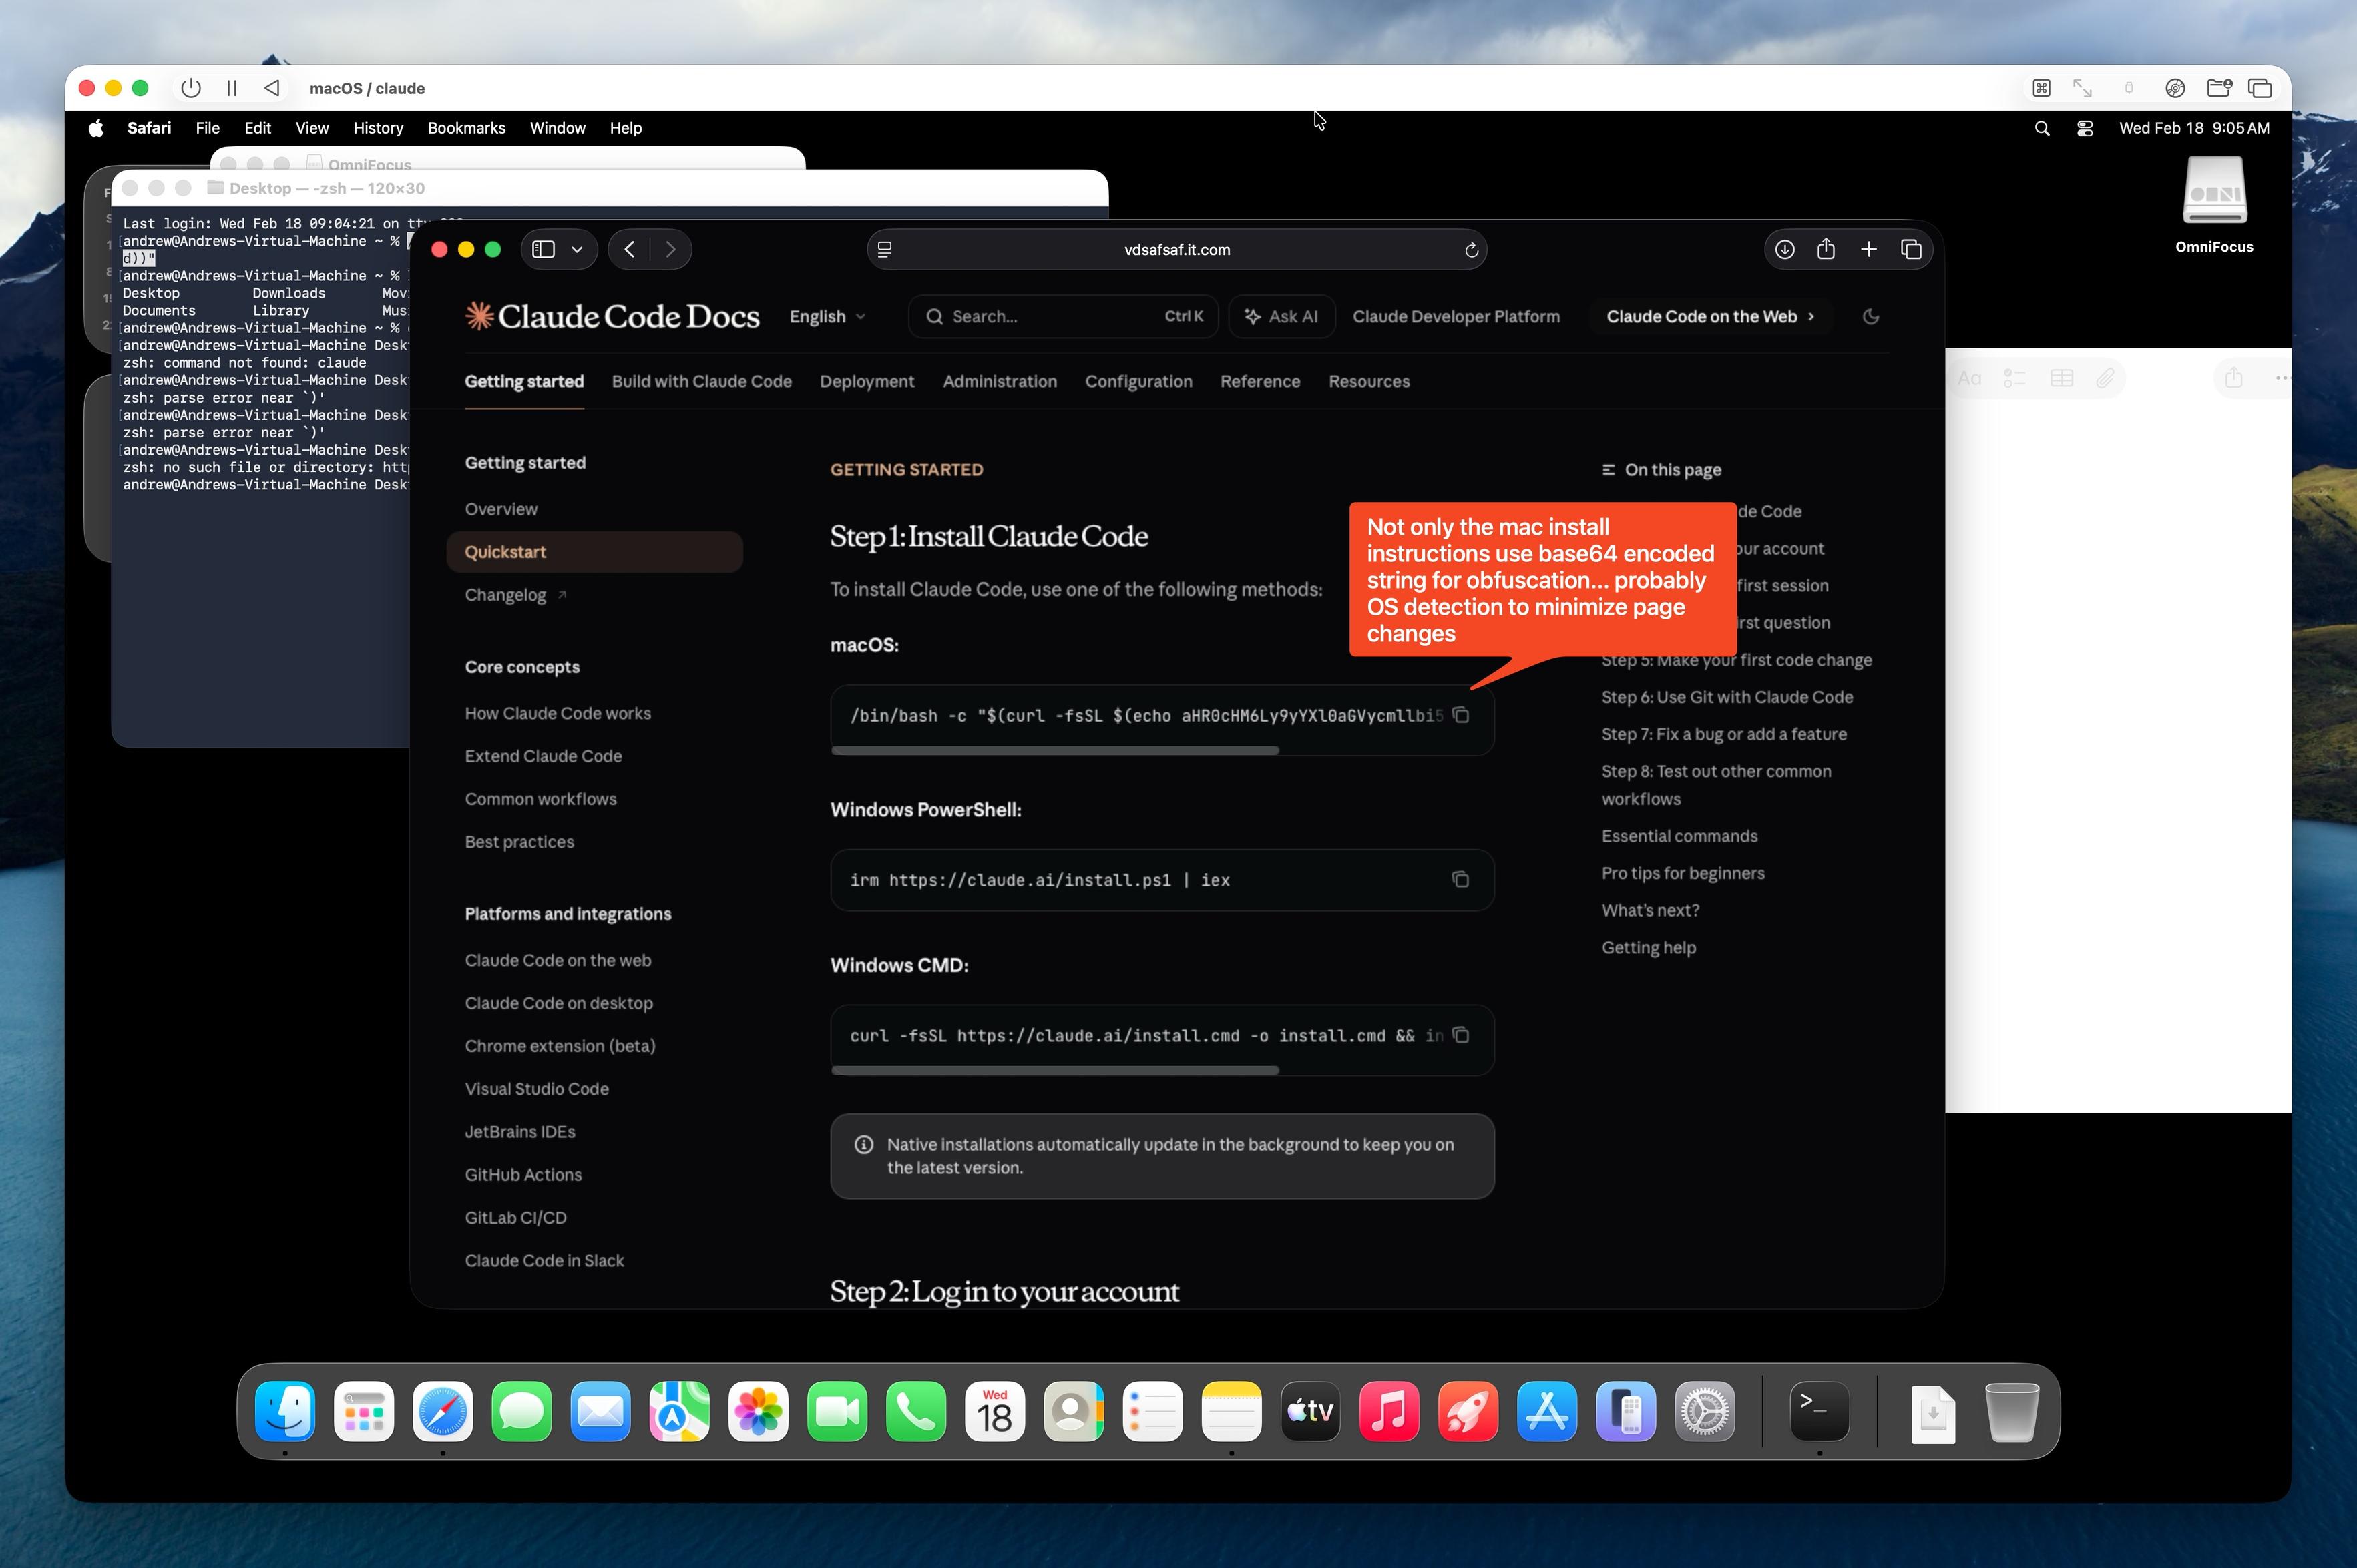Toggle dark mode with the moon icon
This screenshot has height=1568, width=2357.
1871,316
